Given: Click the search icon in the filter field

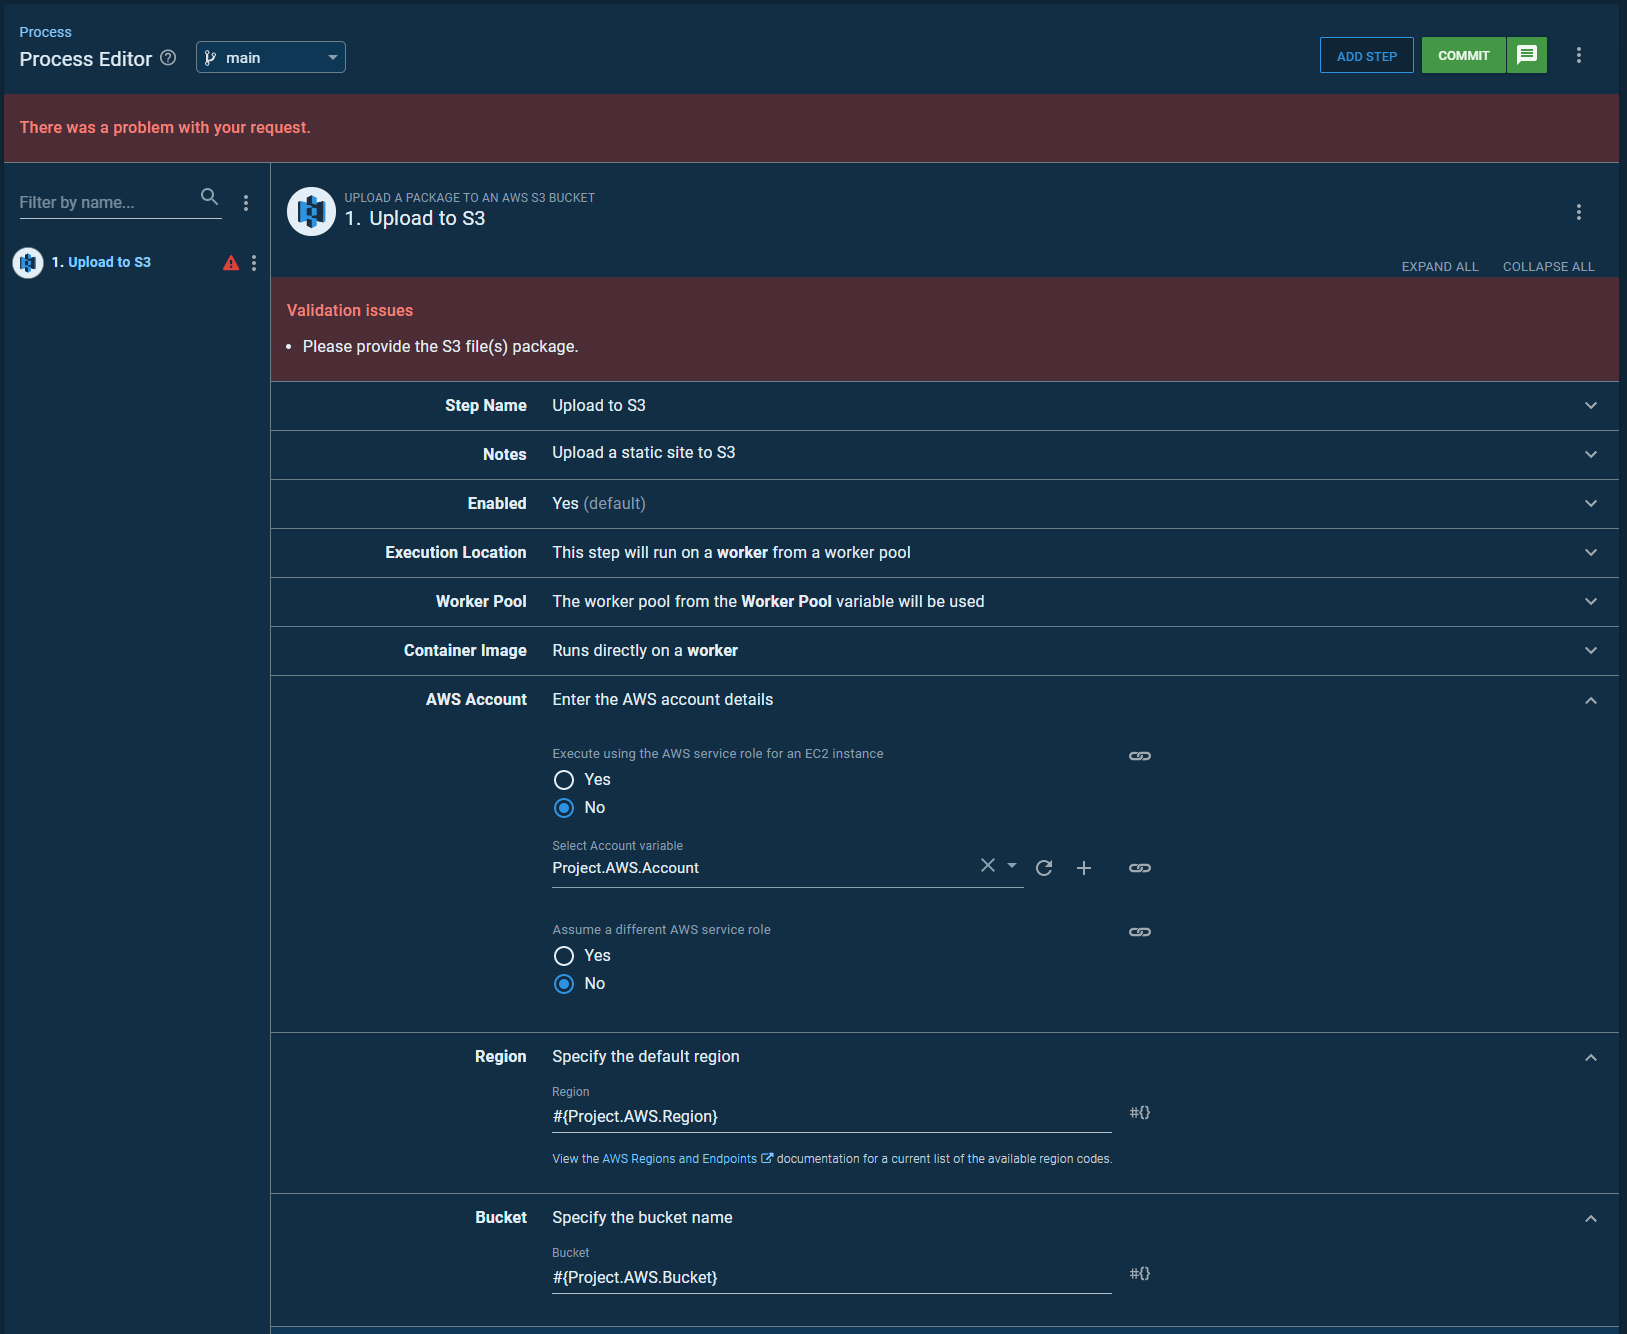Looking at the screenshot, I should [x=210, y=197].
